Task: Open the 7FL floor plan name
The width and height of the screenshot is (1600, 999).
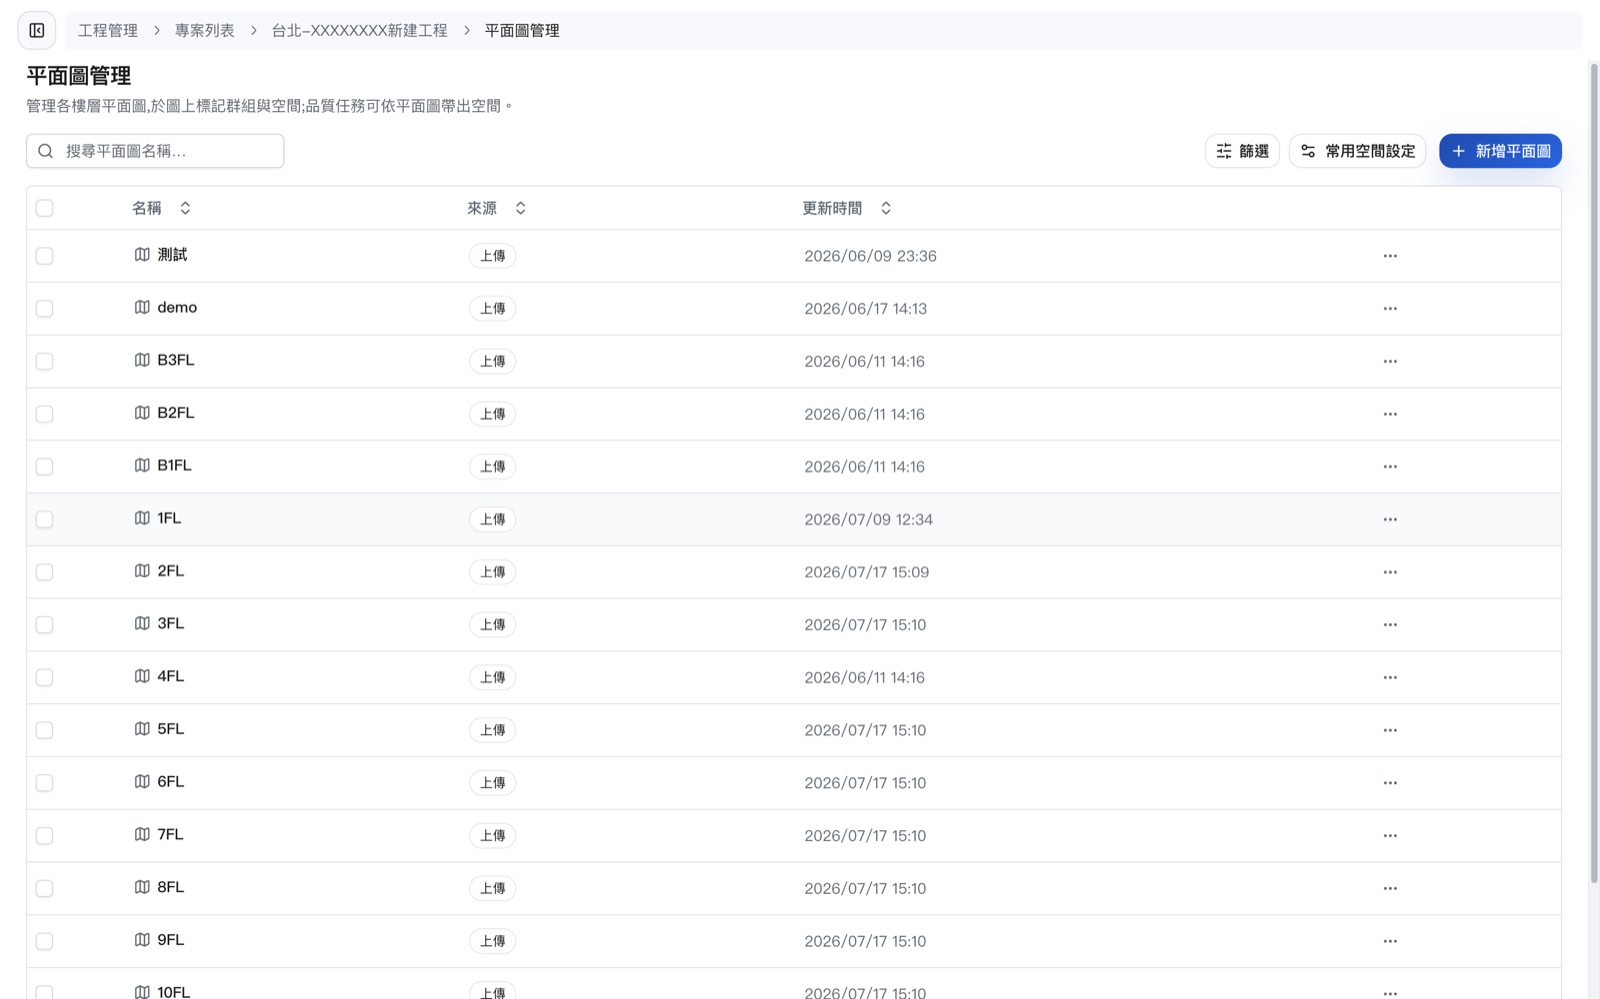Action: click(x=170, y=834)
